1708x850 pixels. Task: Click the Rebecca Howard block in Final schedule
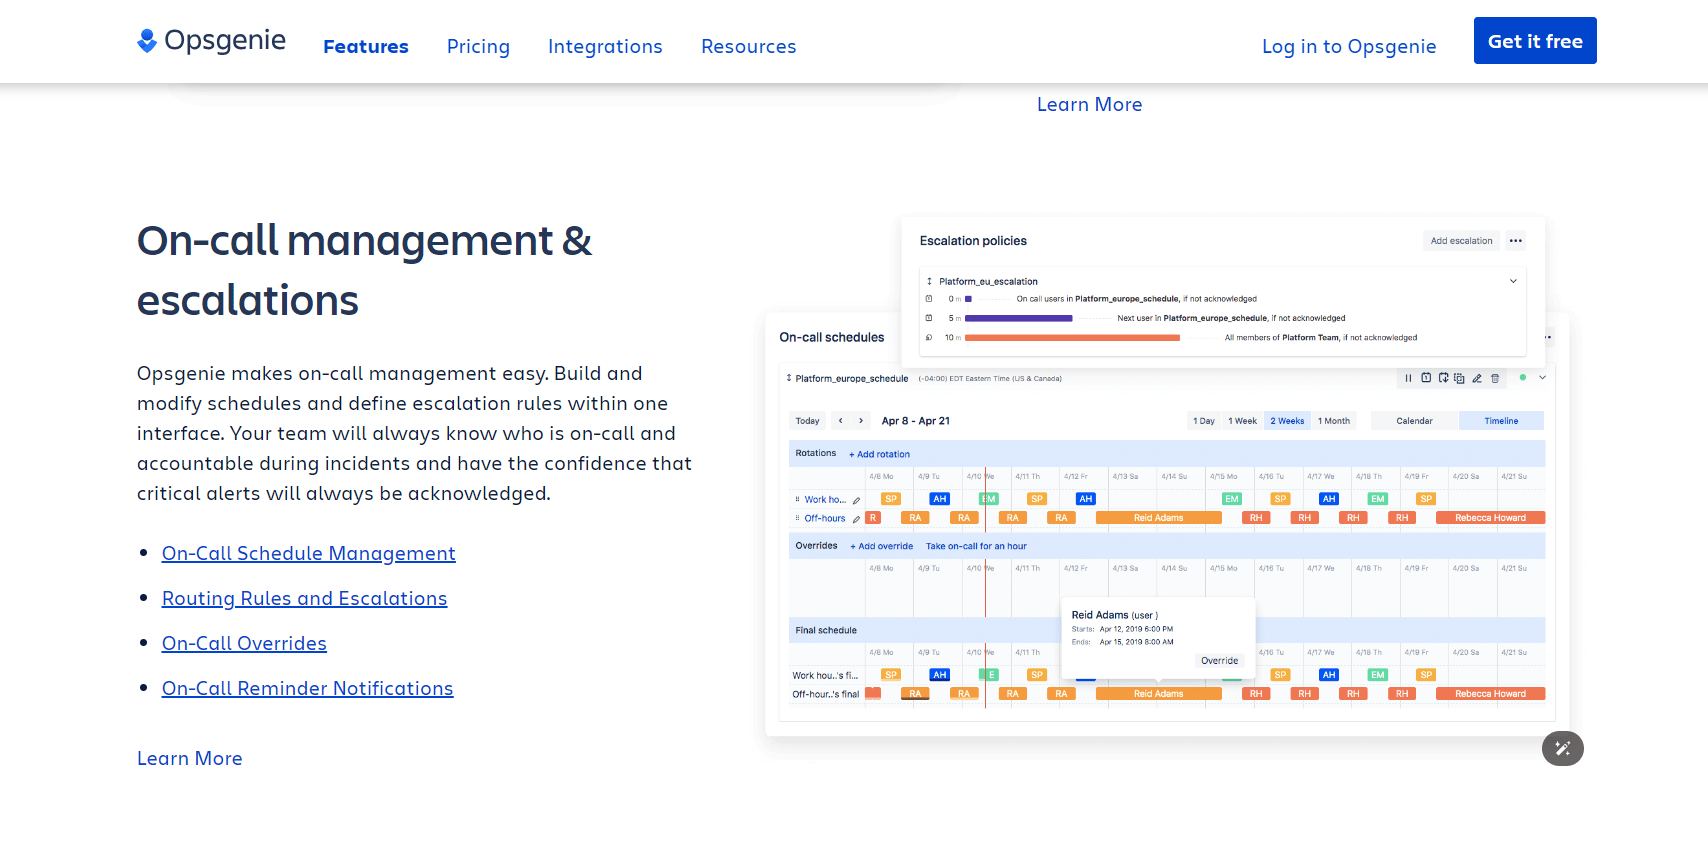coord(1490,694)
